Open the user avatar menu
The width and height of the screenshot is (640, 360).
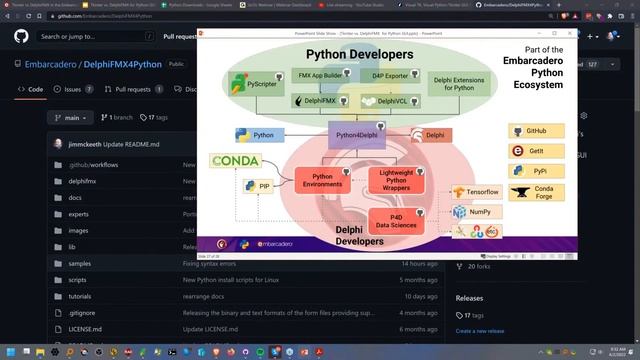click(x=613, y=36)
